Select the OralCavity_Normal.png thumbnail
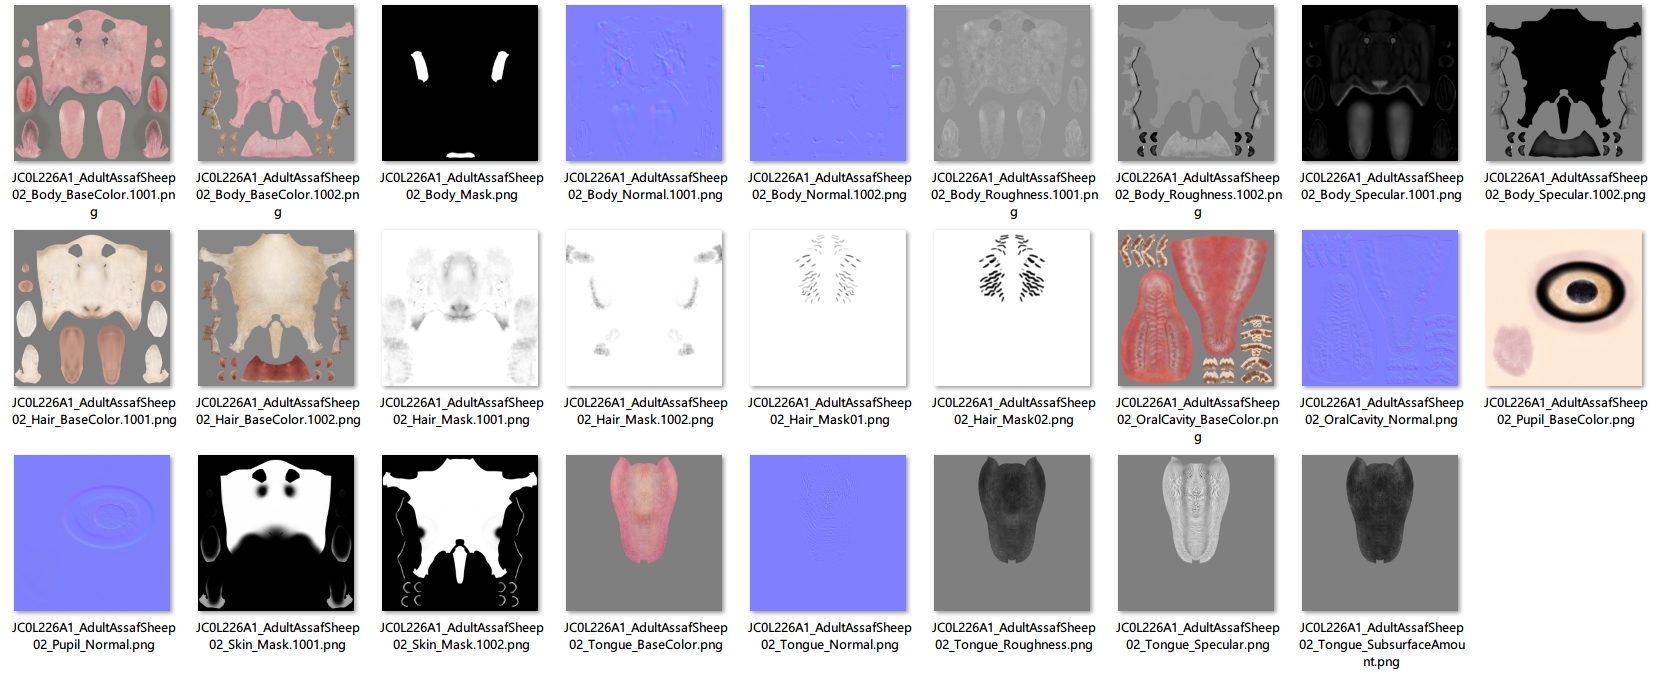The height and width of the screenshot is (679, 1653). [1380, 308]
